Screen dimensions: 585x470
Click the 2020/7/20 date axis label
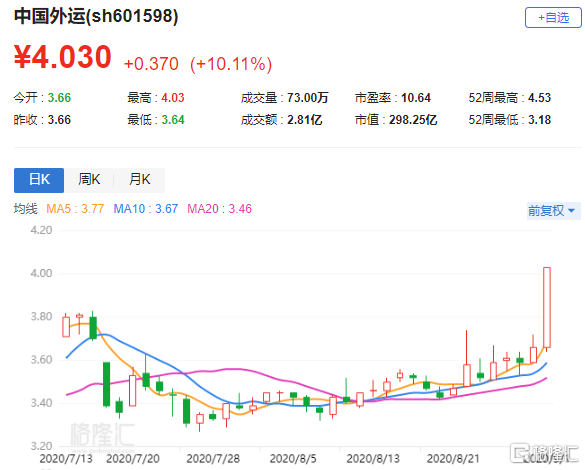pos(132,458)
